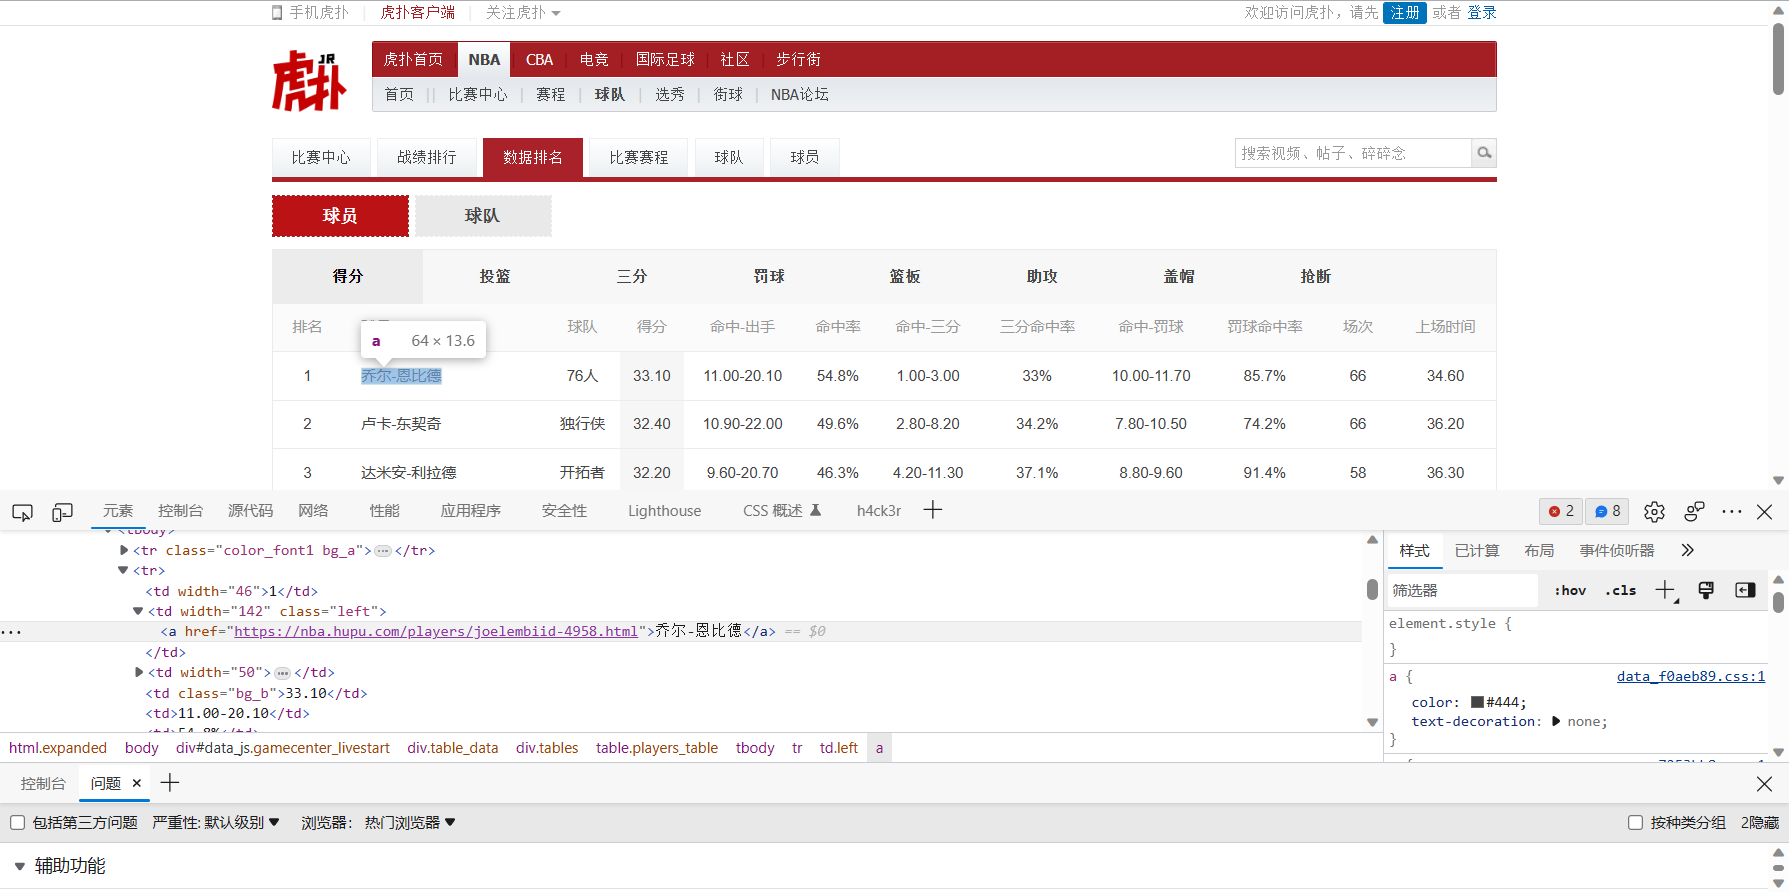Open DevTools settings gear icon
Screen dimensions: 1789x892
click(1654, 512)
